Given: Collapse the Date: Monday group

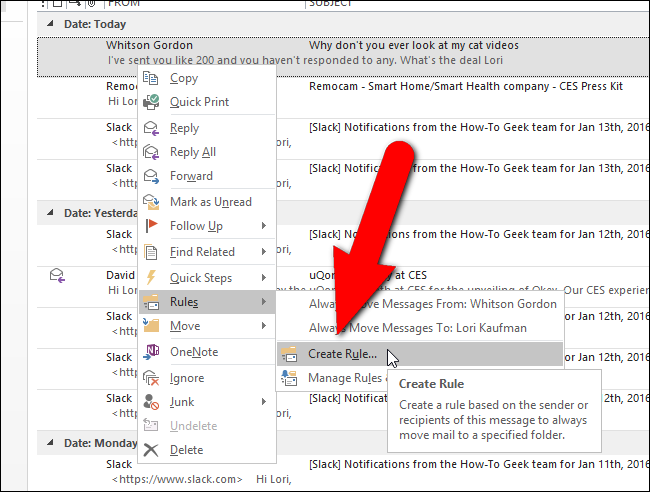Looking at the screenshot, I should 50,443.
